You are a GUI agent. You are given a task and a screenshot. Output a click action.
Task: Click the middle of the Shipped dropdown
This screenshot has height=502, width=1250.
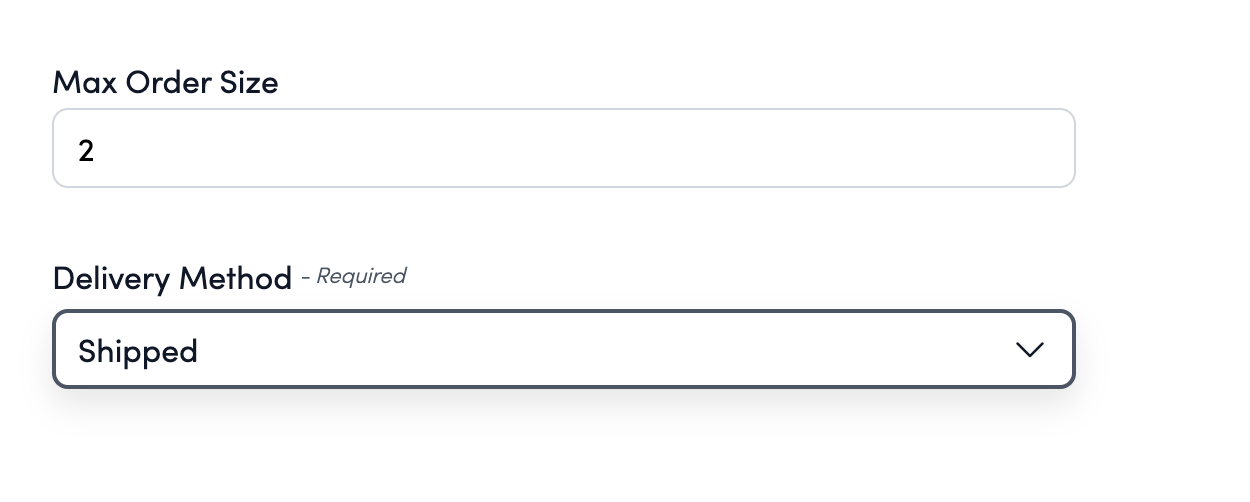coord(563,350)
